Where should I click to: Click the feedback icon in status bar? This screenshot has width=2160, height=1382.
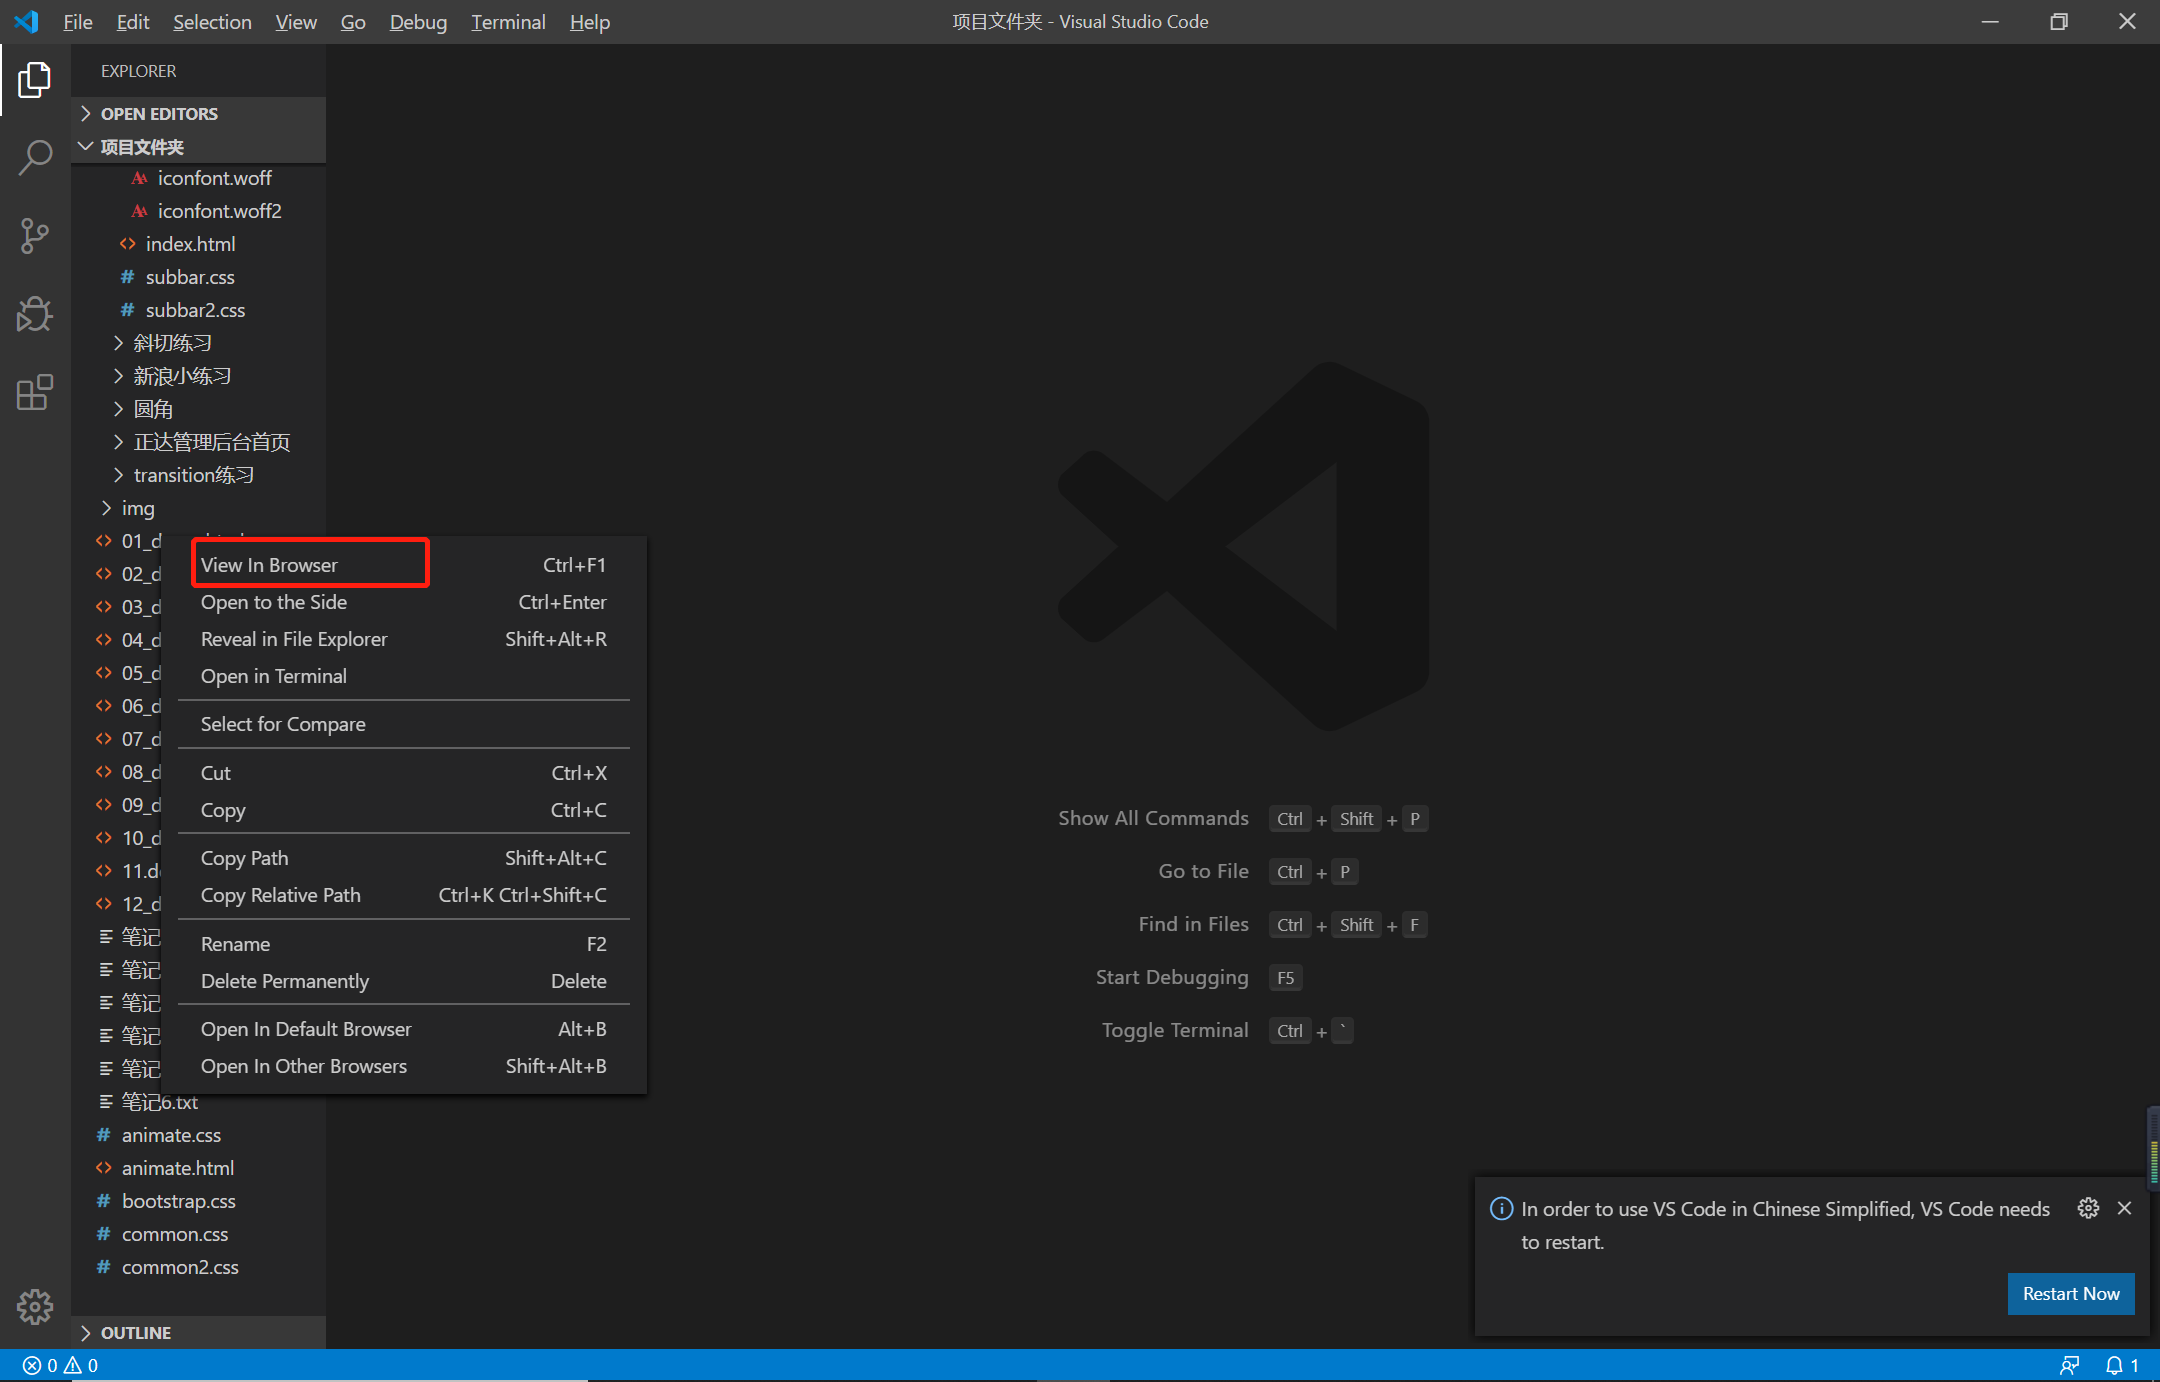point(2069,1365)
